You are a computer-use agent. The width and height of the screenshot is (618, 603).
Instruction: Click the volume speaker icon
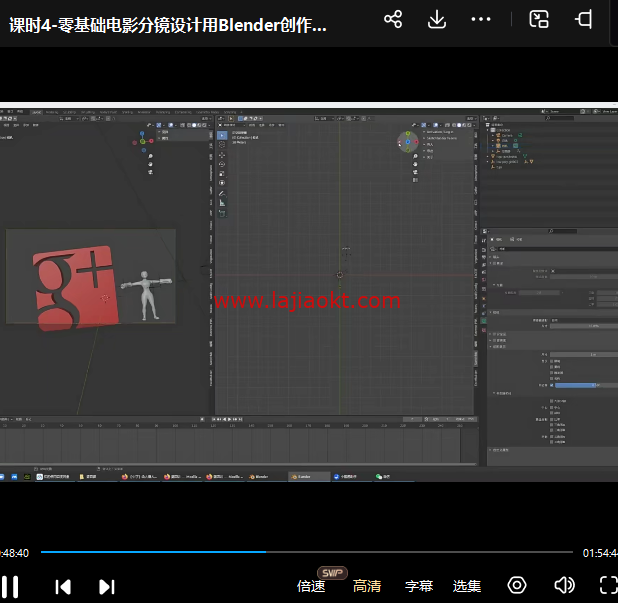coord(564,585)
